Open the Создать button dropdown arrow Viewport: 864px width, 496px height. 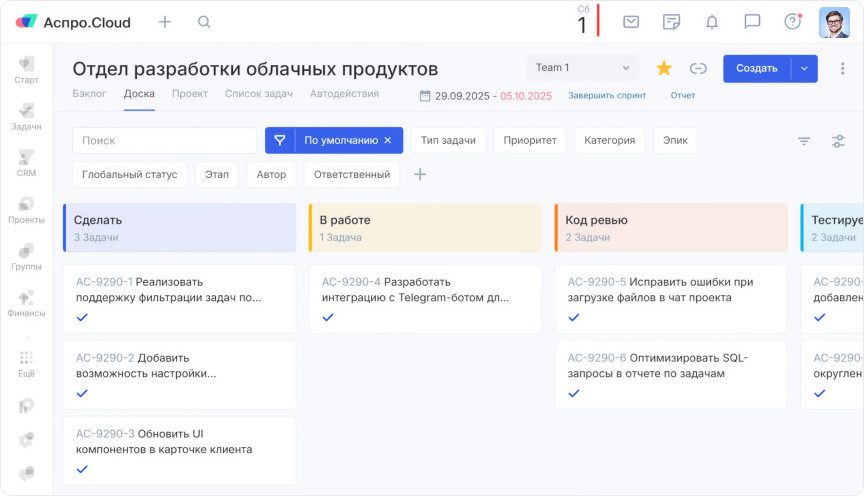[805, 68]
